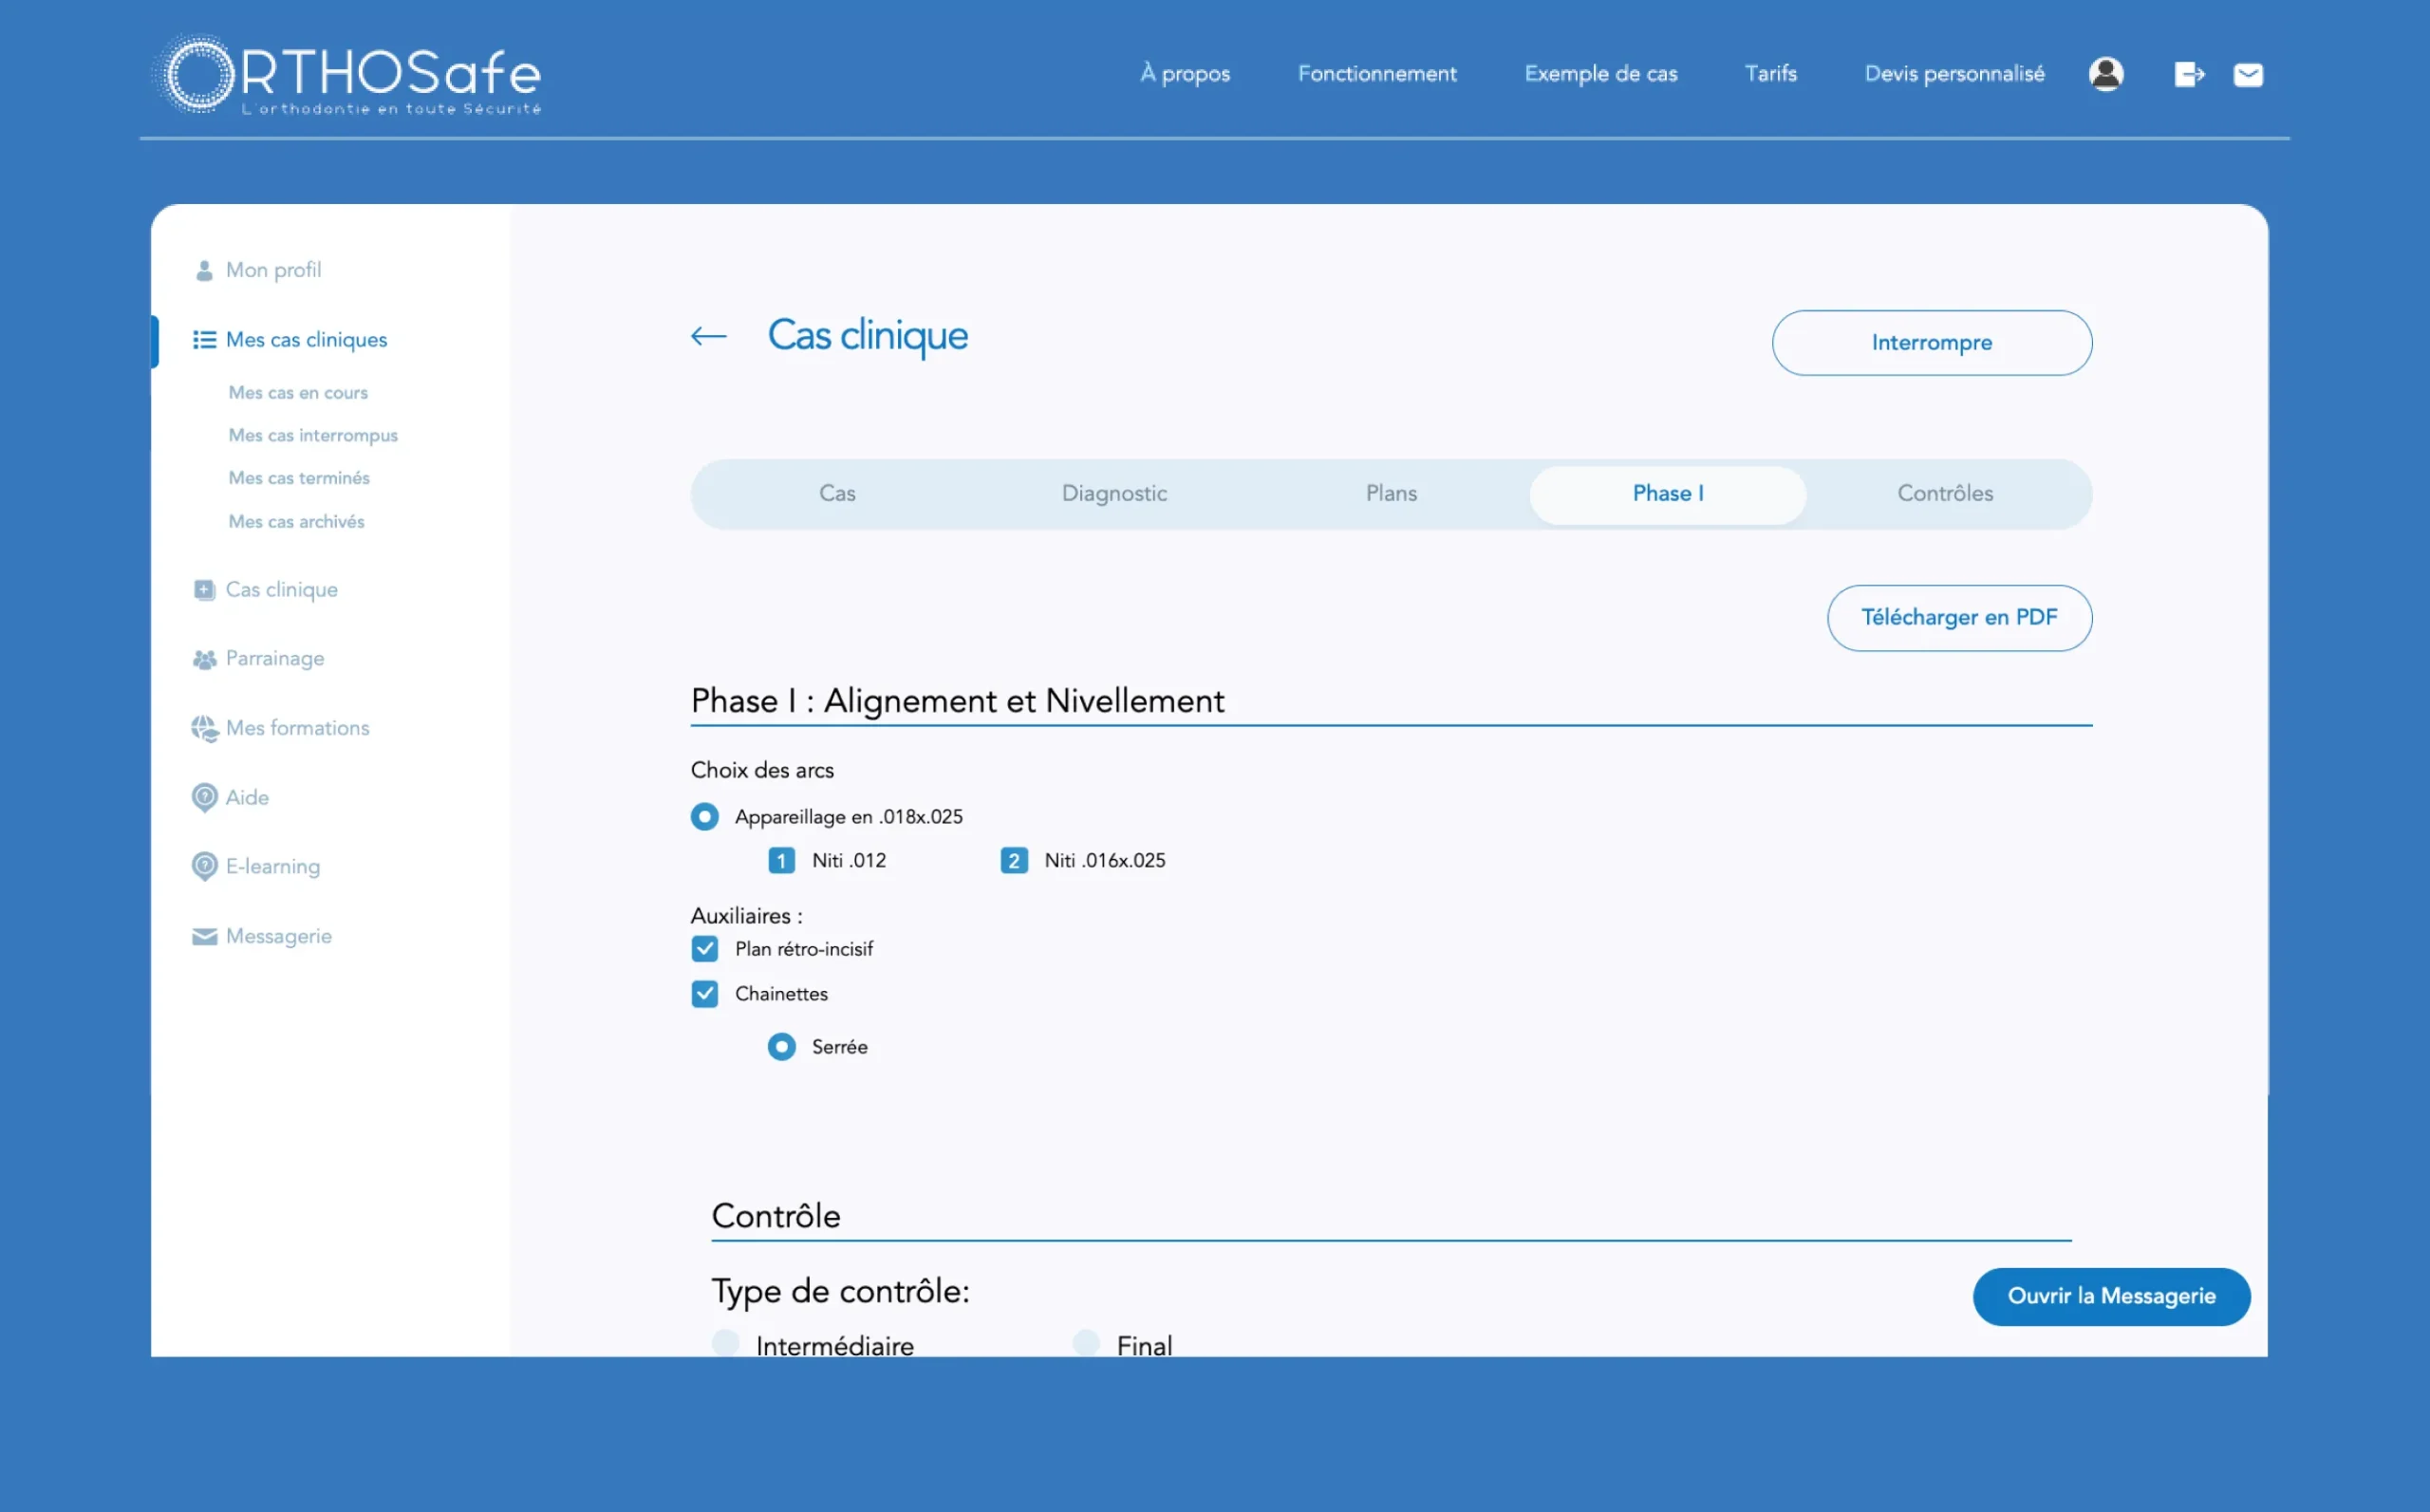The height and width of the screenshot is (1512, 2430).
Task: Open À propos in top navigation
Action: click(x=1185, y=74)
